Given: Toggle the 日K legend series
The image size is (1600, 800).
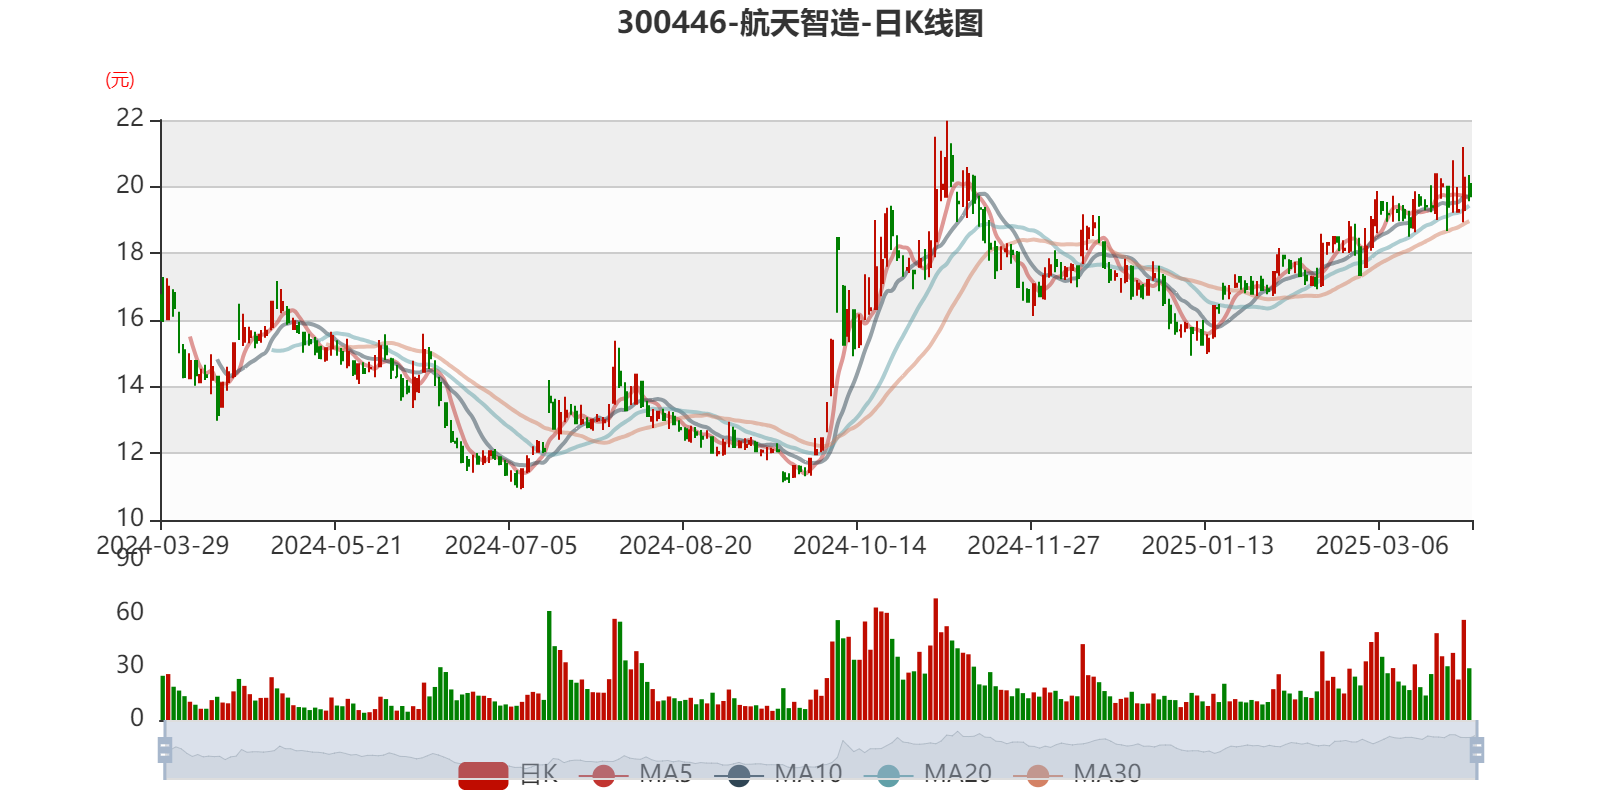Looking at the screenshot, I should coord(508,774).
